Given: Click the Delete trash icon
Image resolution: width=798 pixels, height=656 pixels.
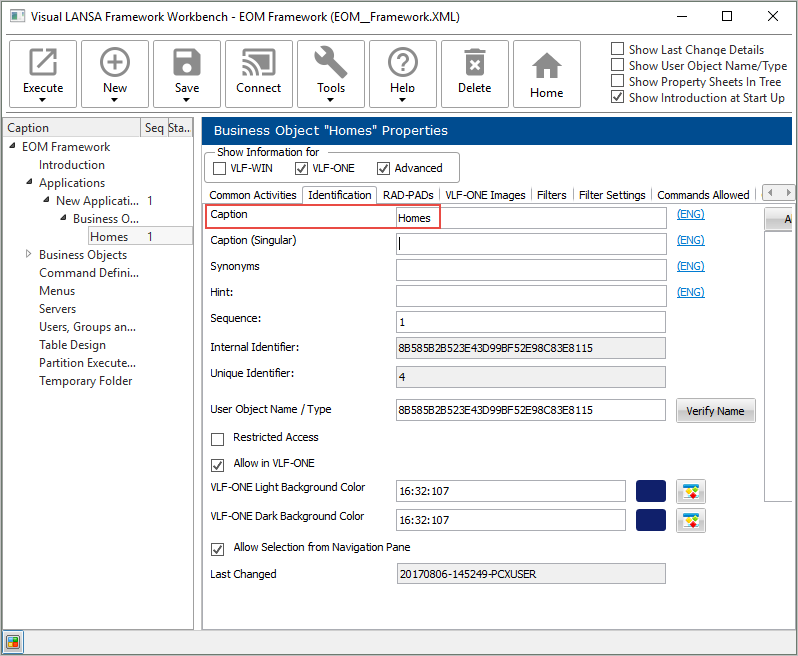Looking at the screenshot, I should click(475, 64).
